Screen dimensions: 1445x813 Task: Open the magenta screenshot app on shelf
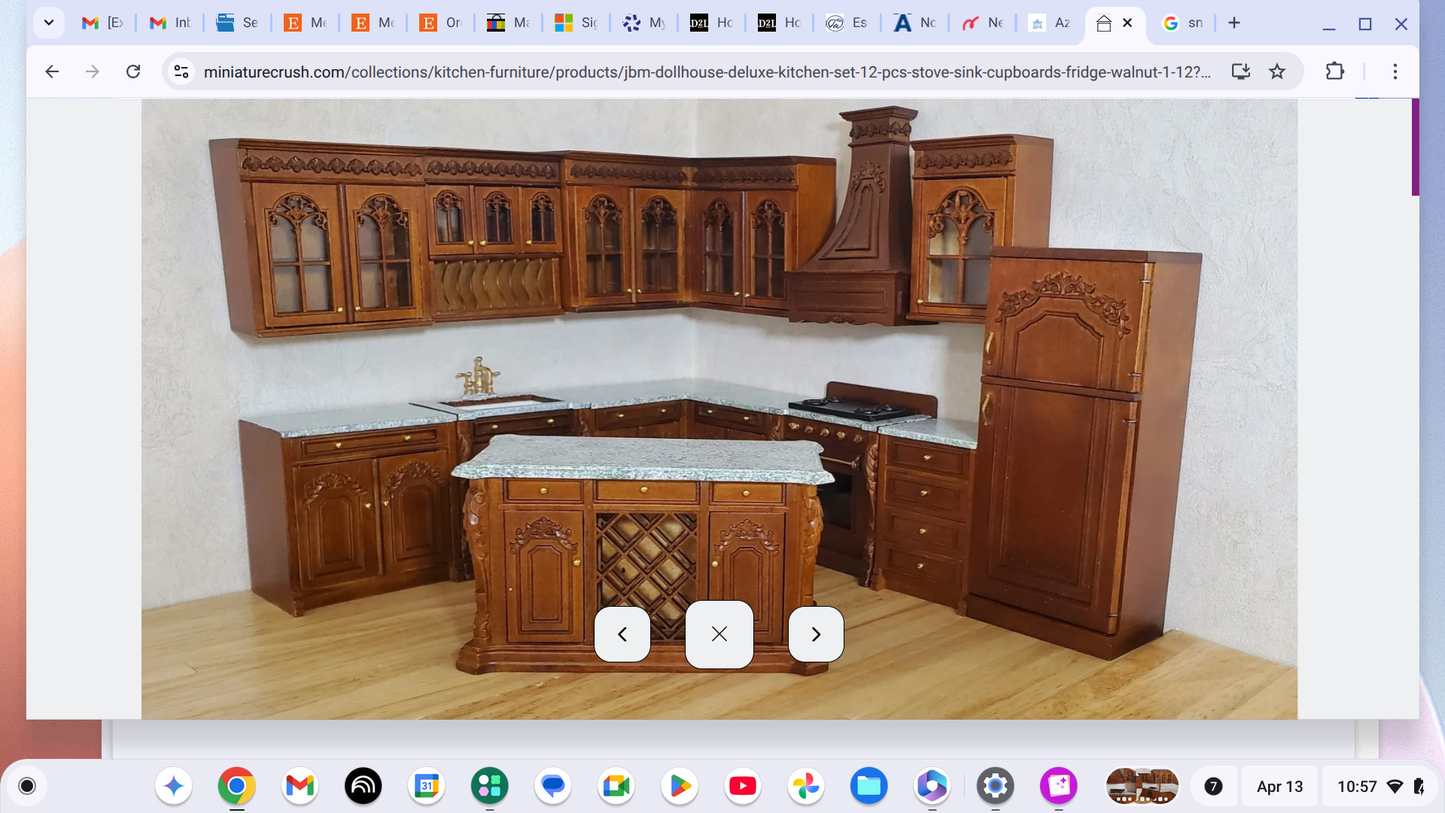(x=1058, y=786)
